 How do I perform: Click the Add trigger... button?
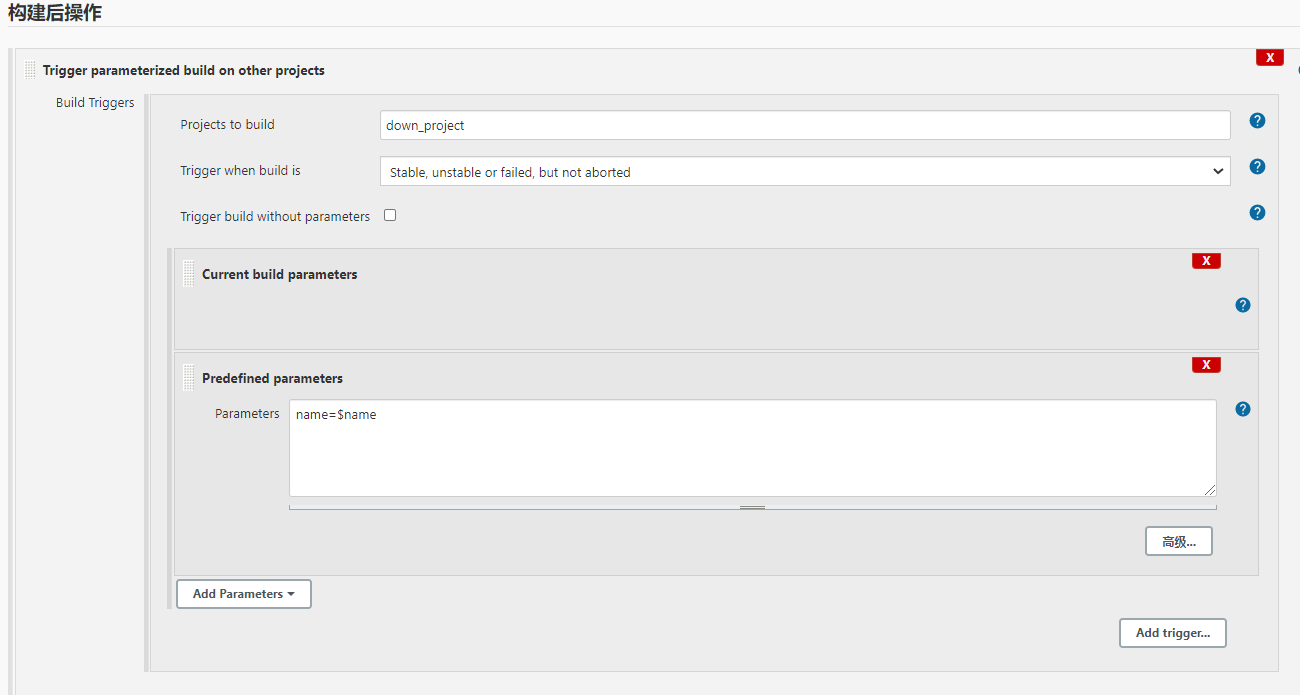click(x=1172, y=632)
